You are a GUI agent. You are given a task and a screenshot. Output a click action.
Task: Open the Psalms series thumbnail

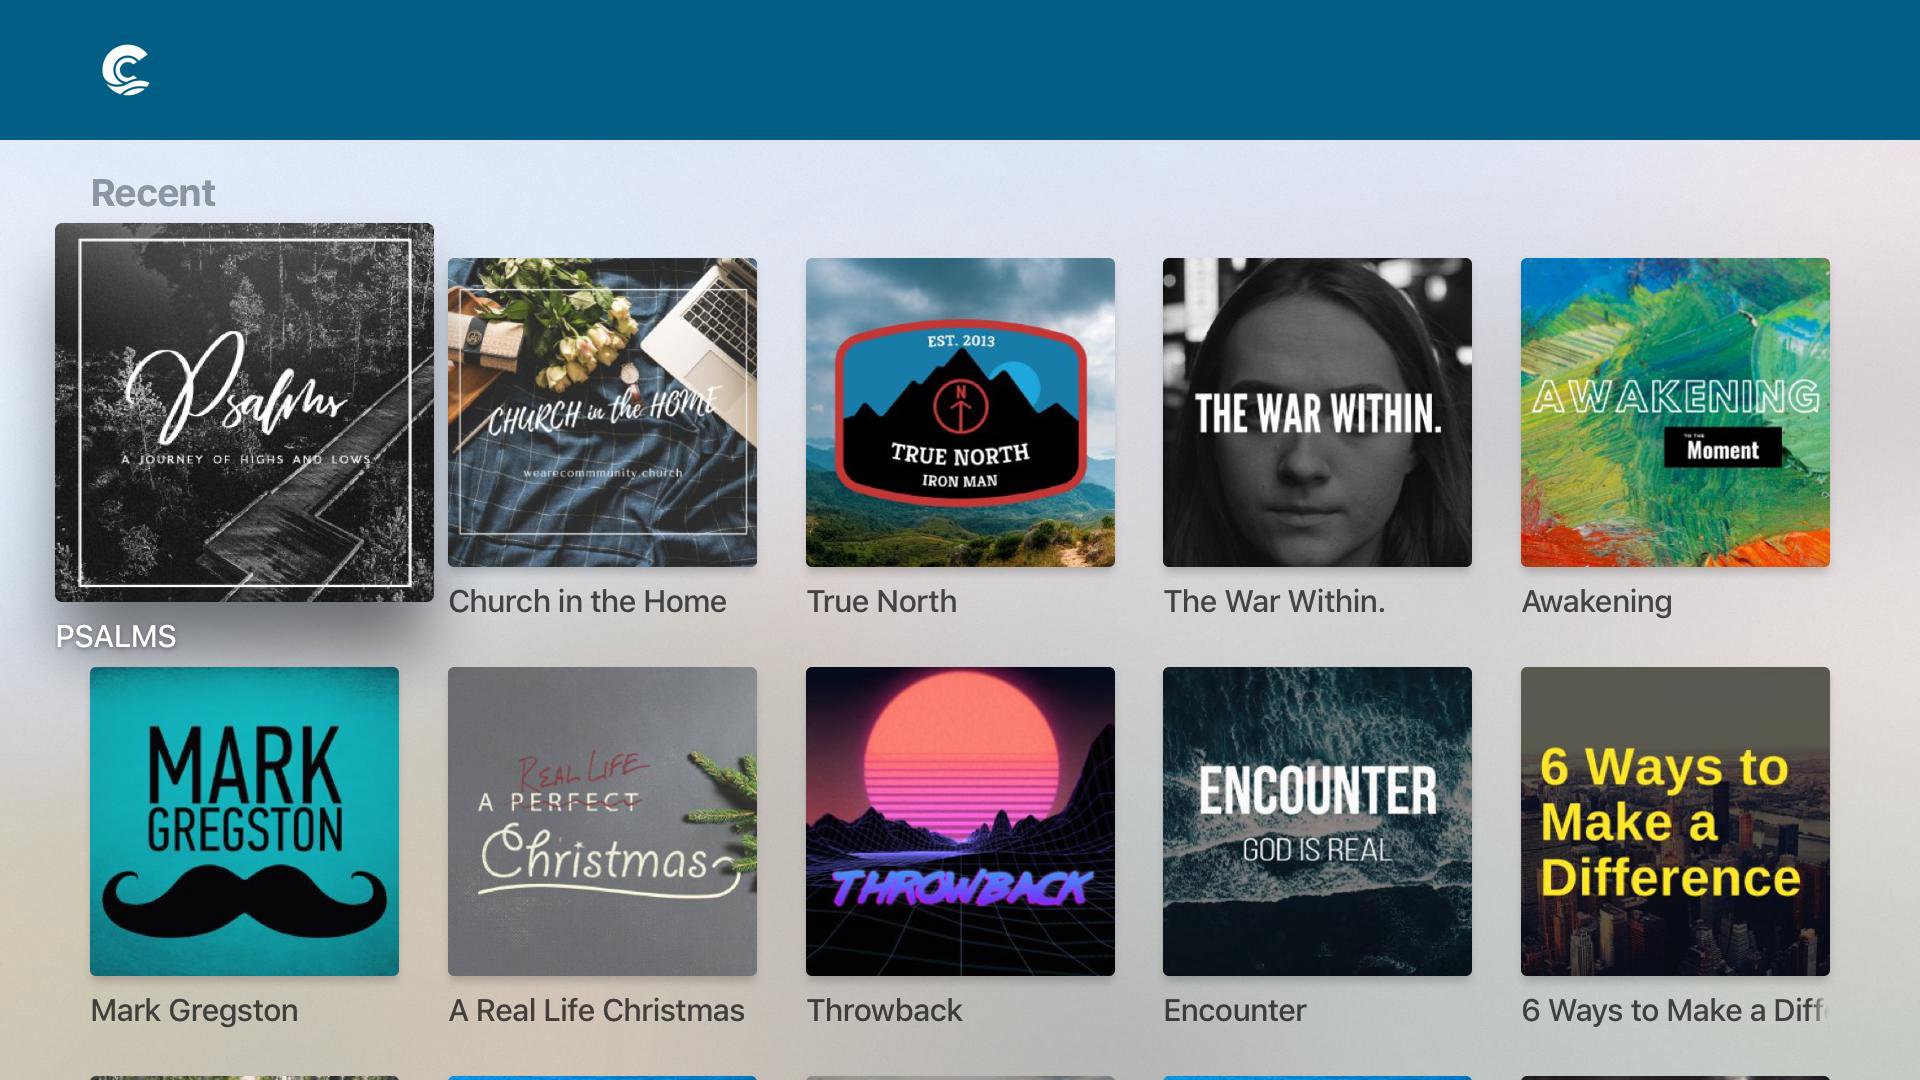(x=244, y=412)
